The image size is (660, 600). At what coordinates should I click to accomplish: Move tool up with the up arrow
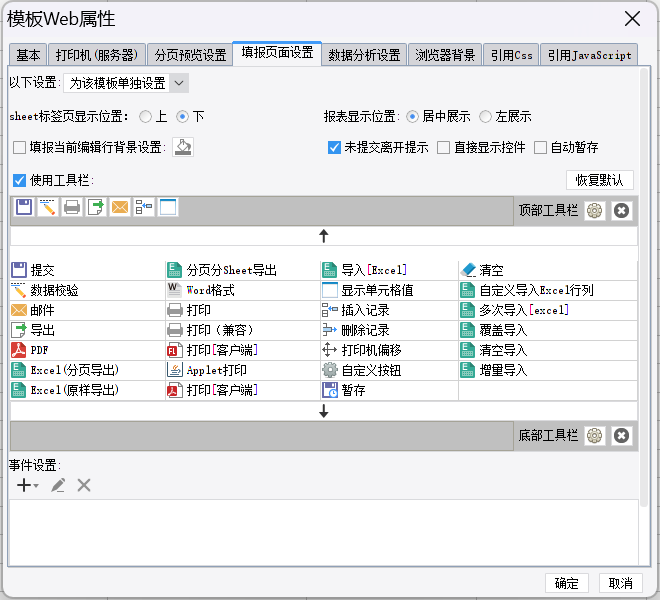click(323, 236)
